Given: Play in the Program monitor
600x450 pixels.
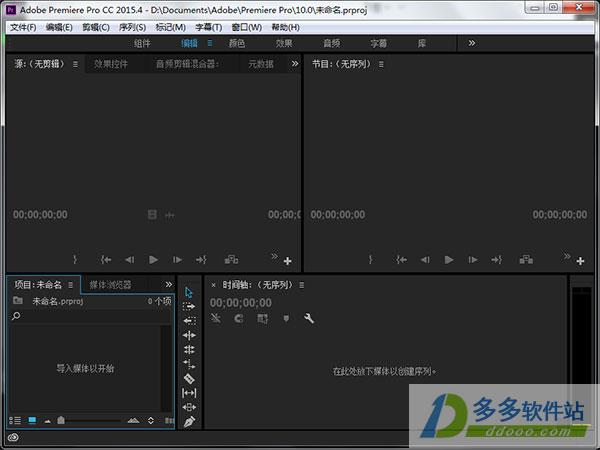Looking at the screenshot, I should click(x=449, y=260).
